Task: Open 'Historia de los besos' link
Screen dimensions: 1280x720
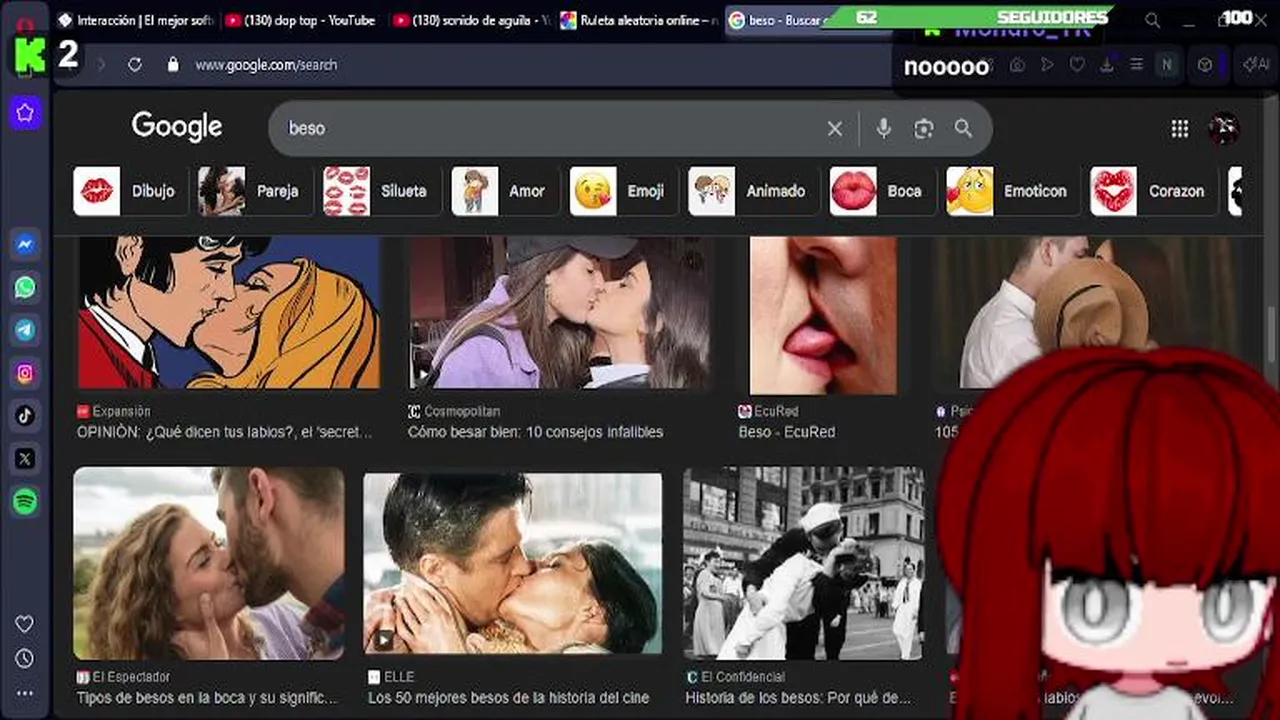Action: click(x=798, y=698)
